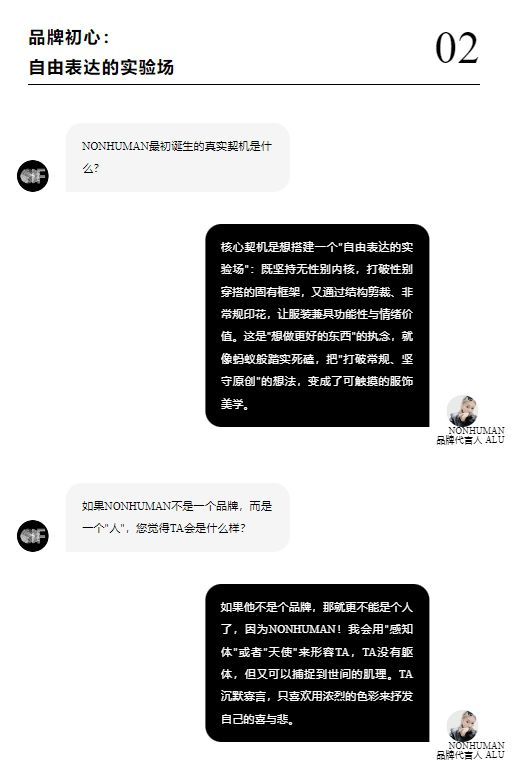The height and width of the screenshot is (767, 516).
Task: Click the last line 自己的喜与悲 in the second answer
Action: (x=255, y=720)
